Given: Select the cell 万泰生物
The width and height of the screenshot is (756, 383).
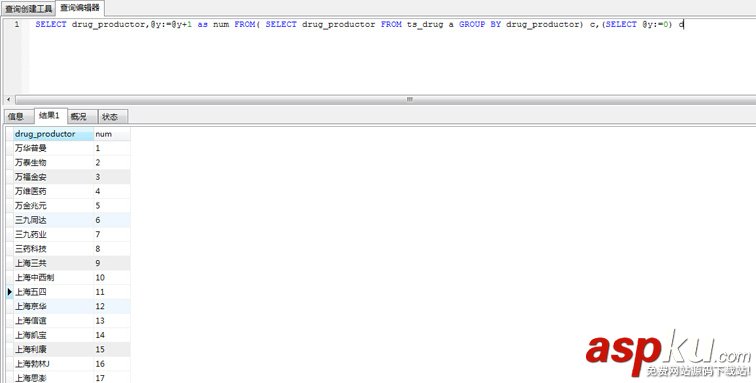Looking at the screenshot, I should click(x=54, y=163).
